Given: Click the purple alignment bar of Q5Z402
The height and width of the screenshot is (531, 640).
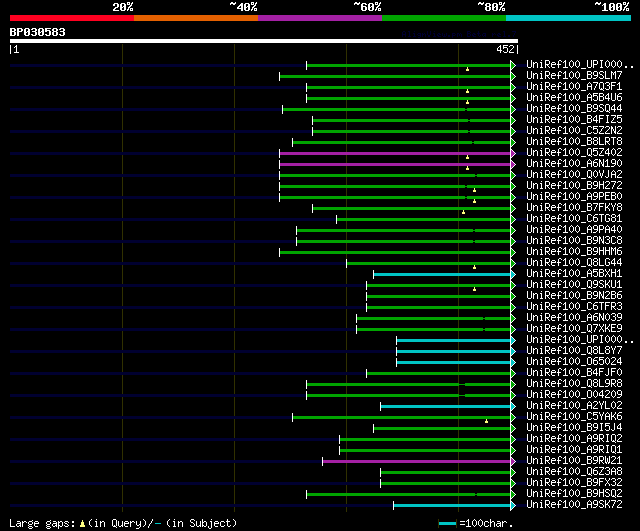Looking at the screenshot, I should [x=395, y=153].
